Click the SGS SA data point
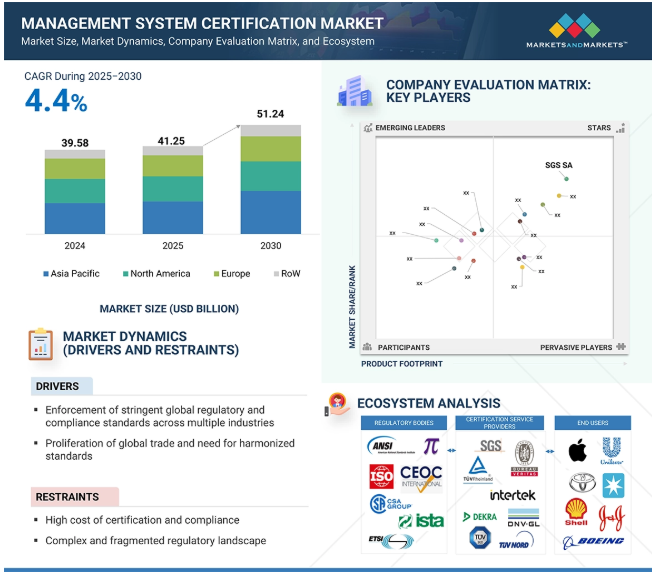 point(566,179)
